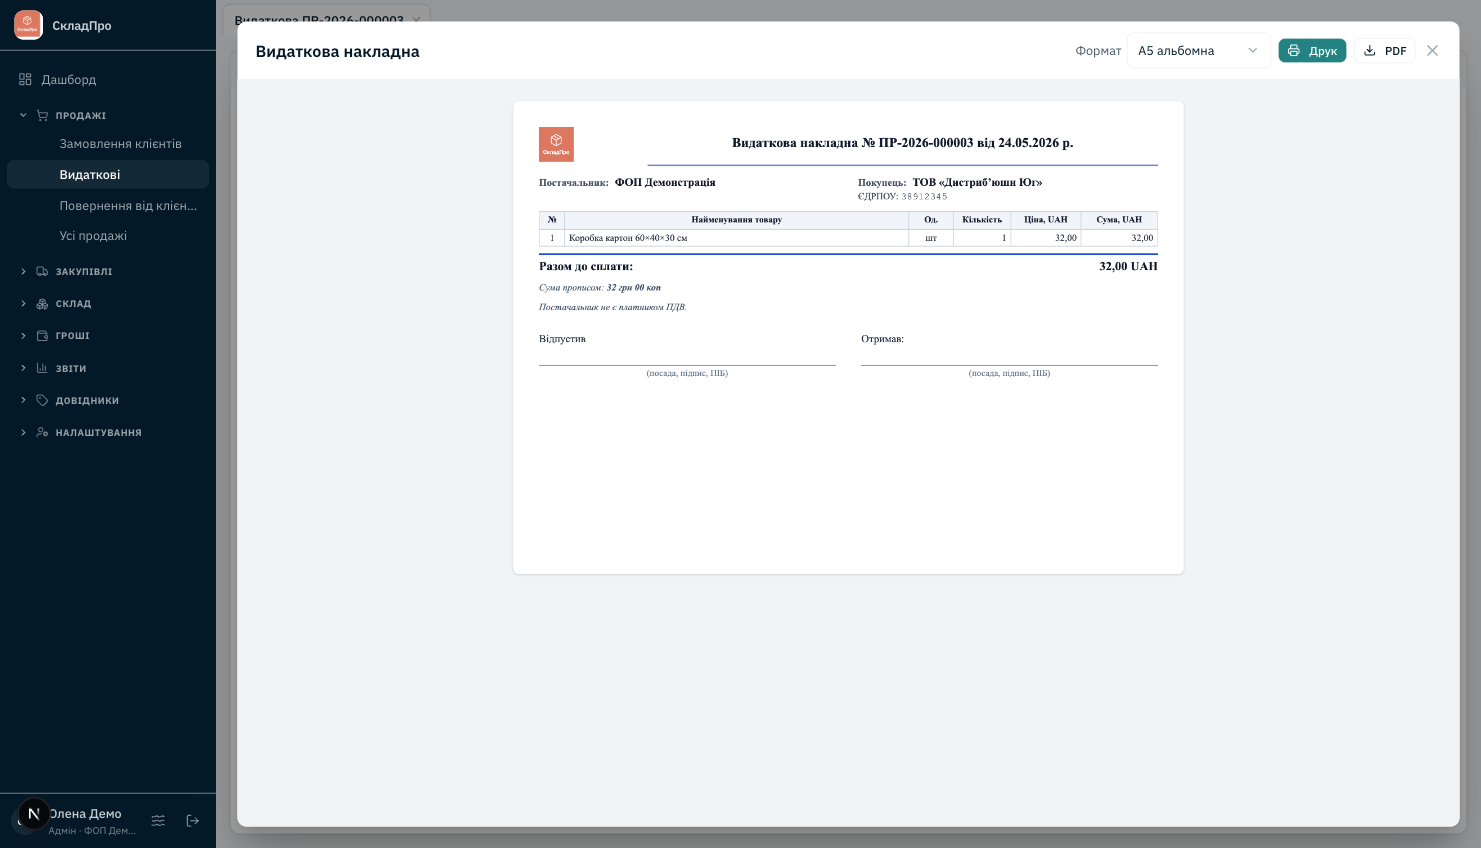The height and width of the screenshot is (848, 1481).
Task: Click the N avatar badge near Олена Демо
Action: pyautogui.click(x=34, y=814)
